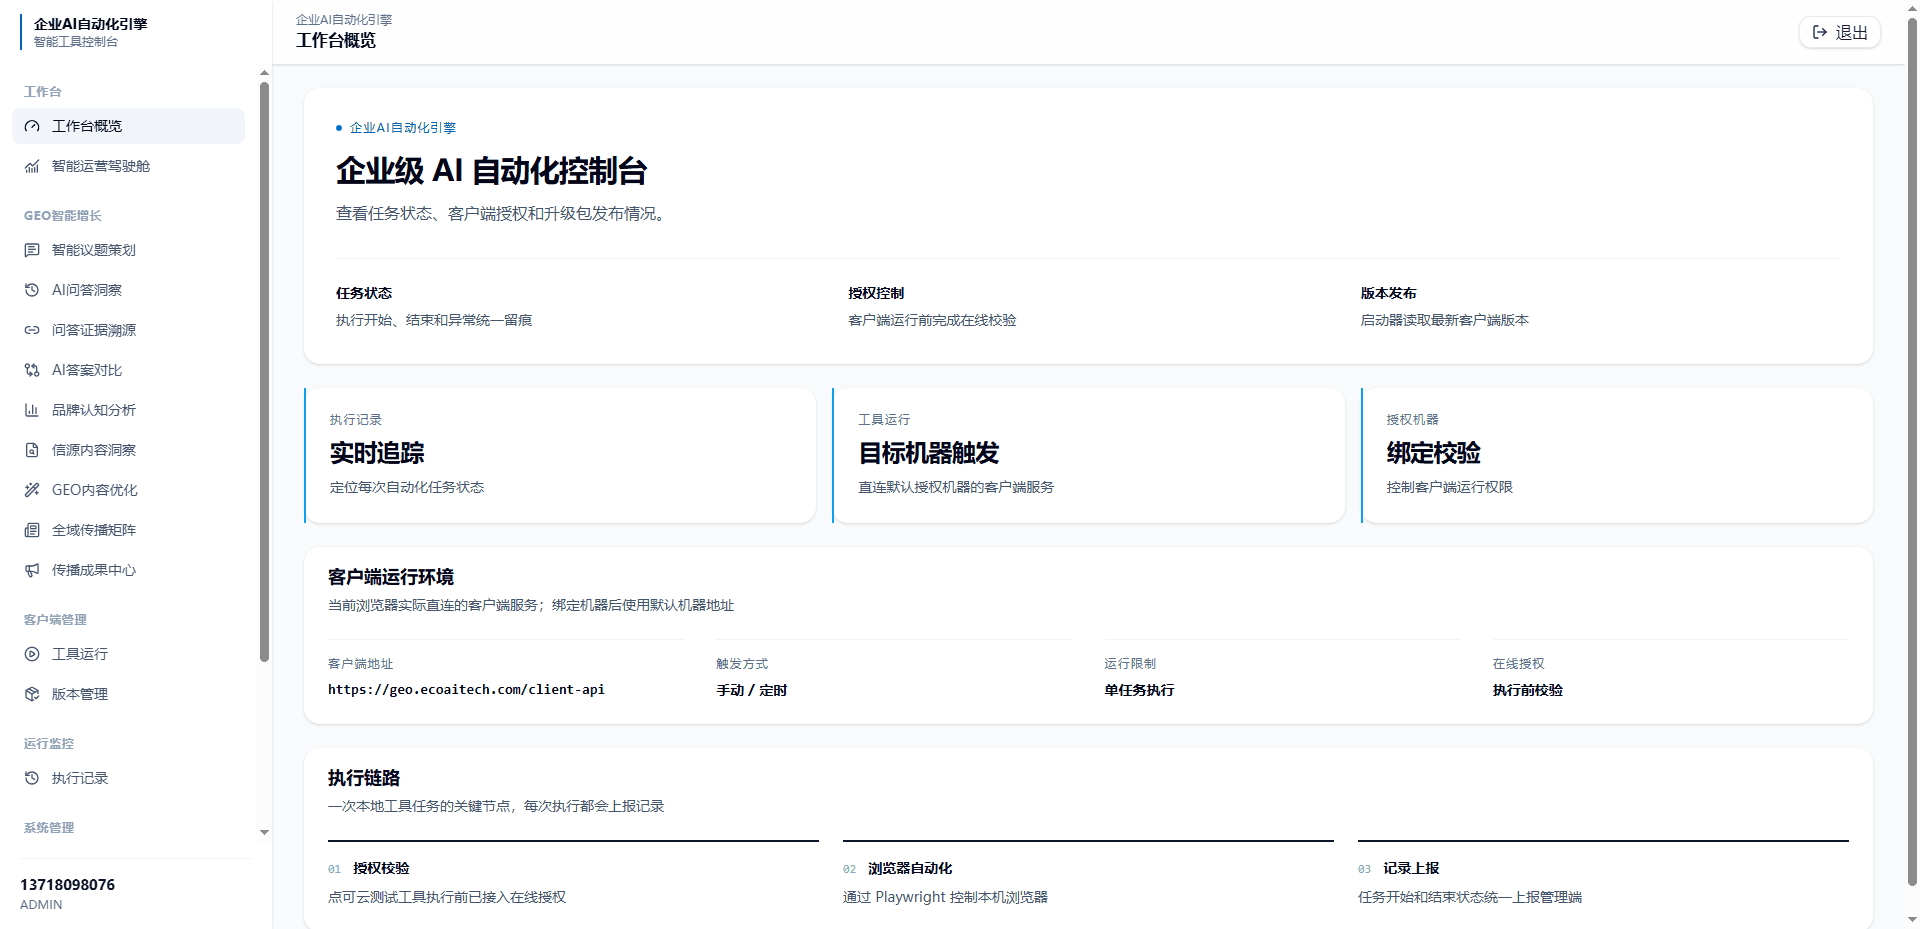Open 问答证据溯源 menu entry
This screenshot has width=1920, height=929.
coord(128,330)
